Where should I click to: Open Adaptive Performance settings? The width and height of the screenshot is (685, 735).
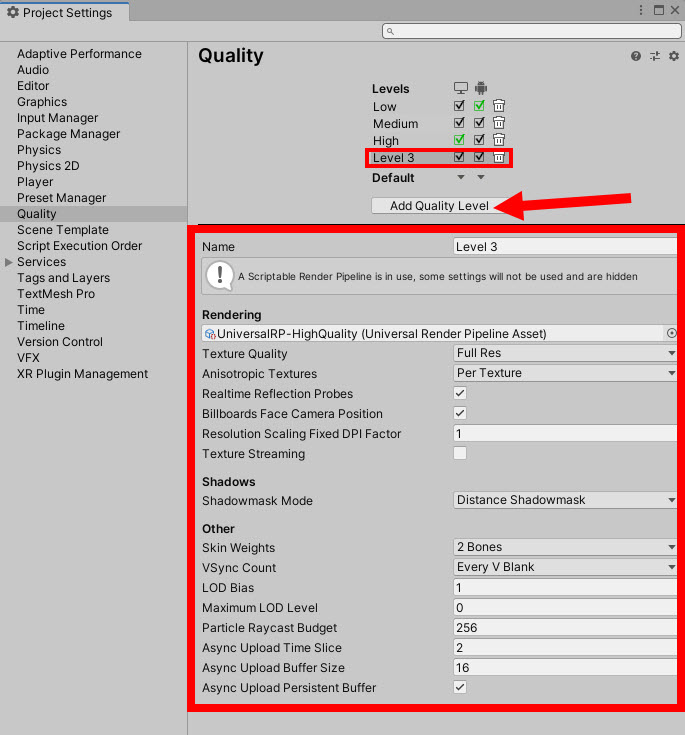pyautogui.click(x=79, y=54)
